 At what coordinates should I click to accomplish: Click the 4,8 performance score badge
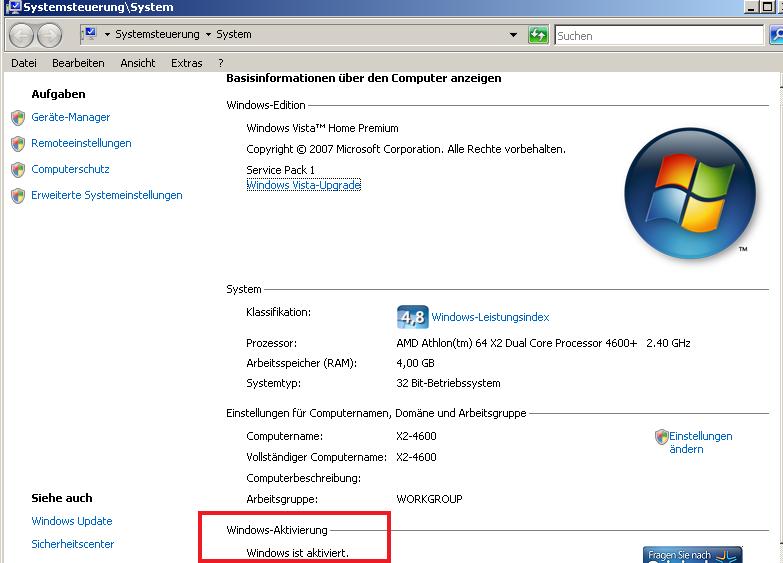tap(412, 317)
